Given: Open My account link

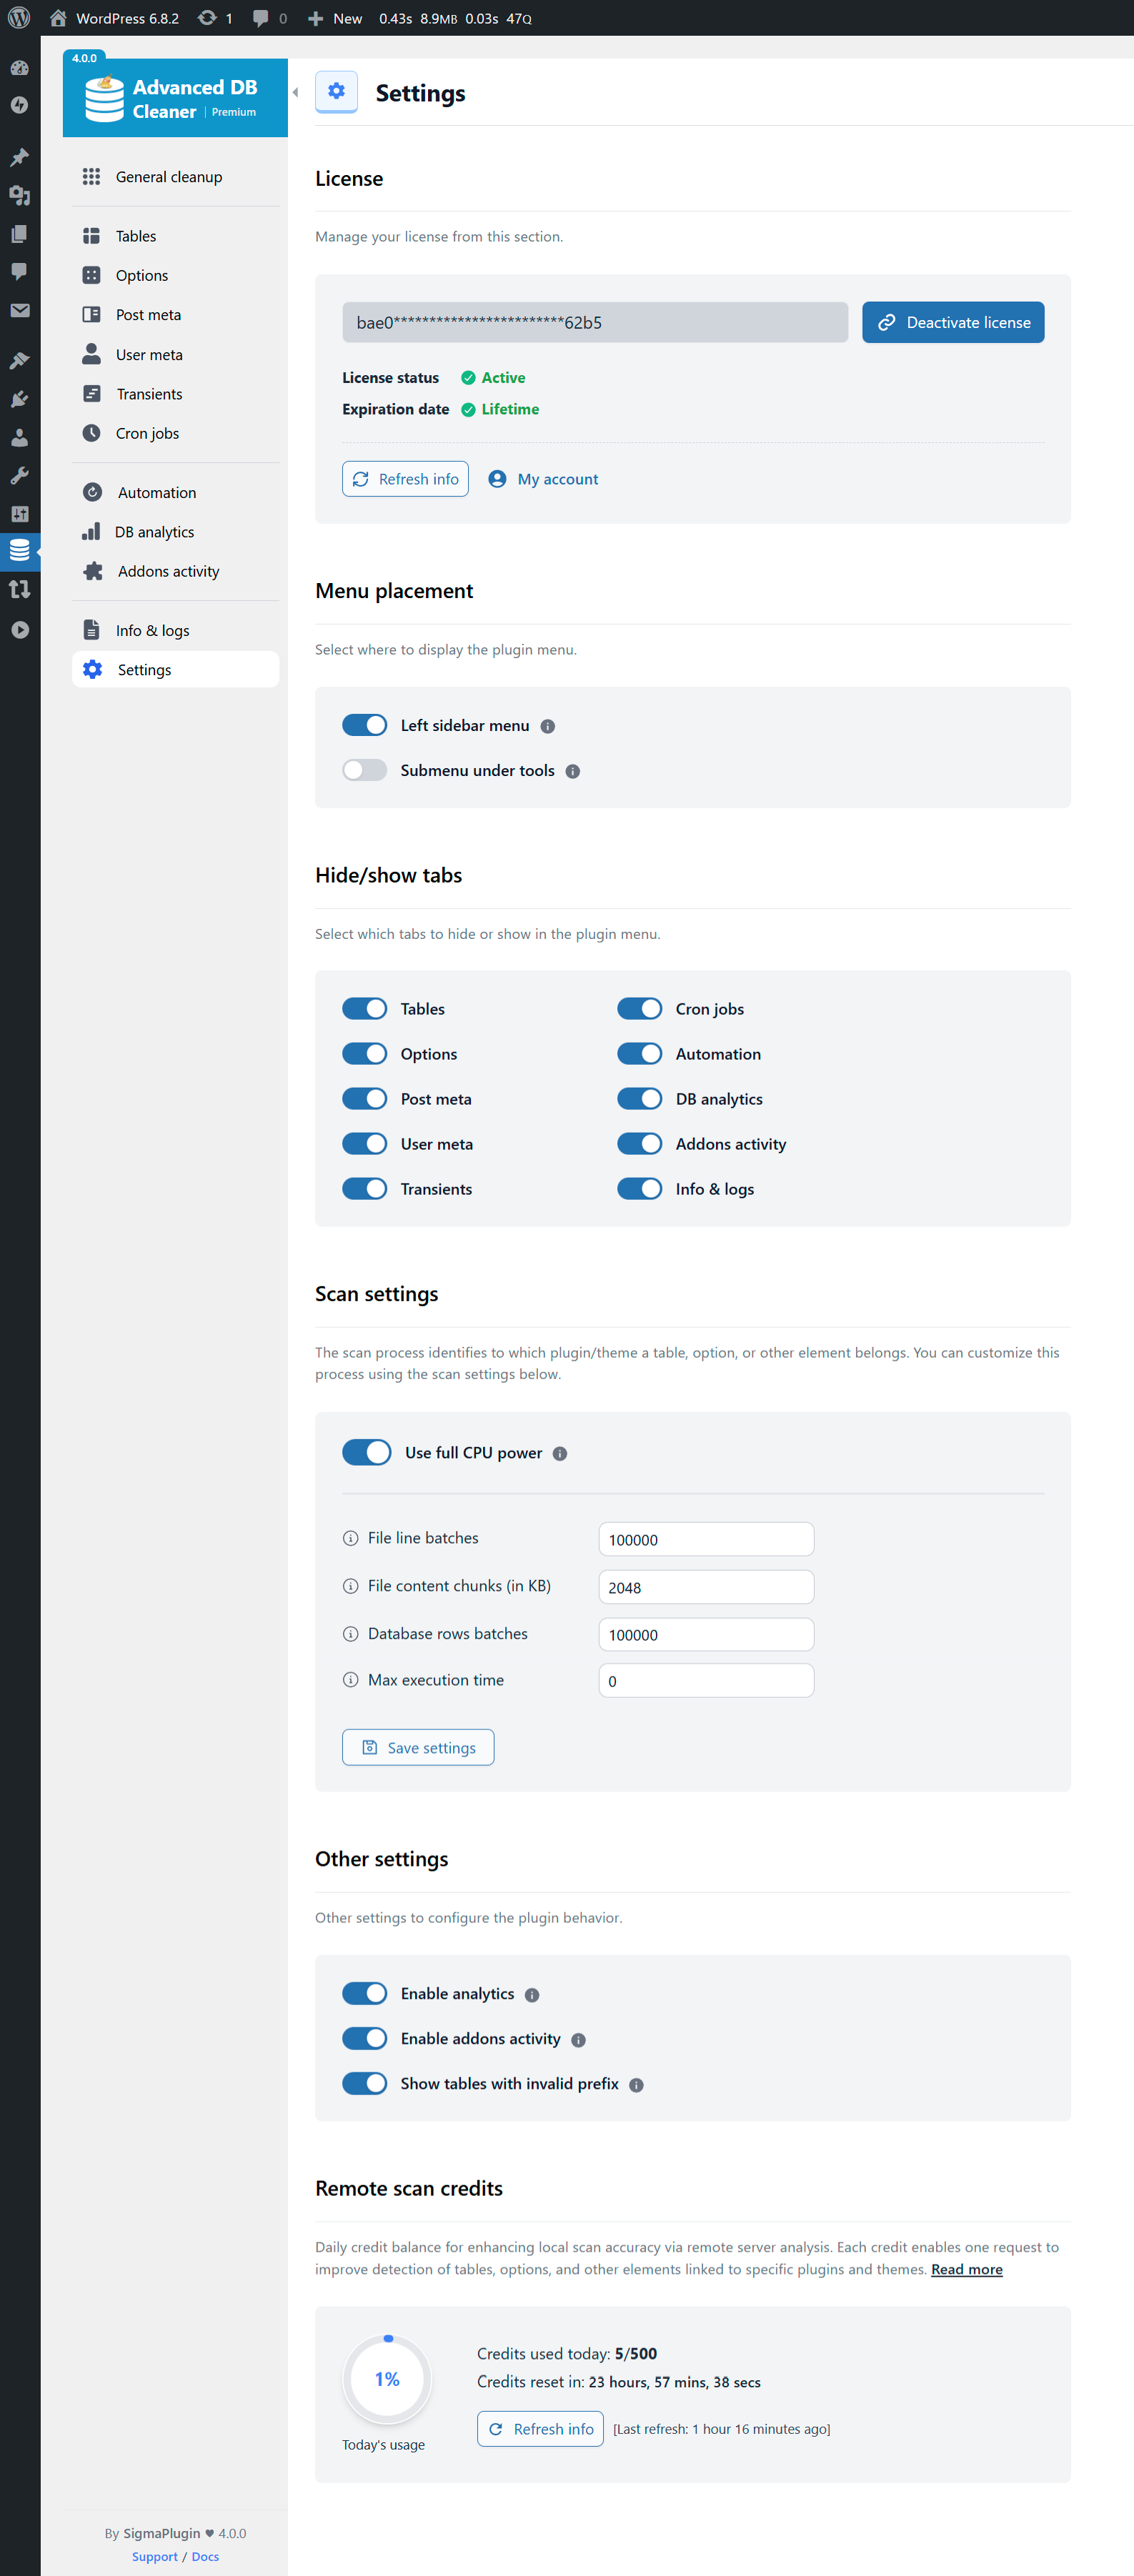Looking at the screenshot, I should (x=543, y=479).
